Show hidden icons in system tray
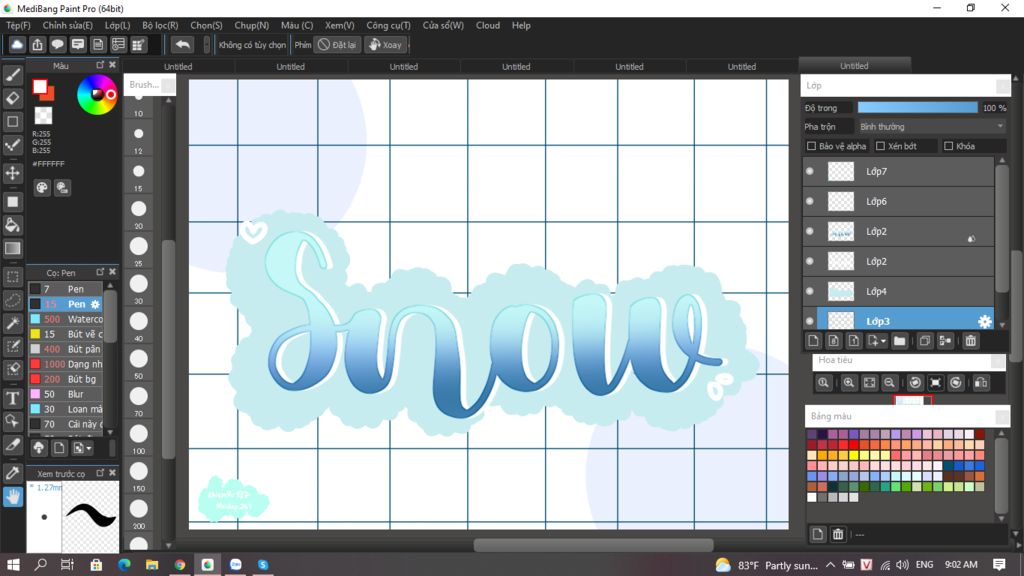The height and width of the screenshot is (576, 1024). point(830,565)
